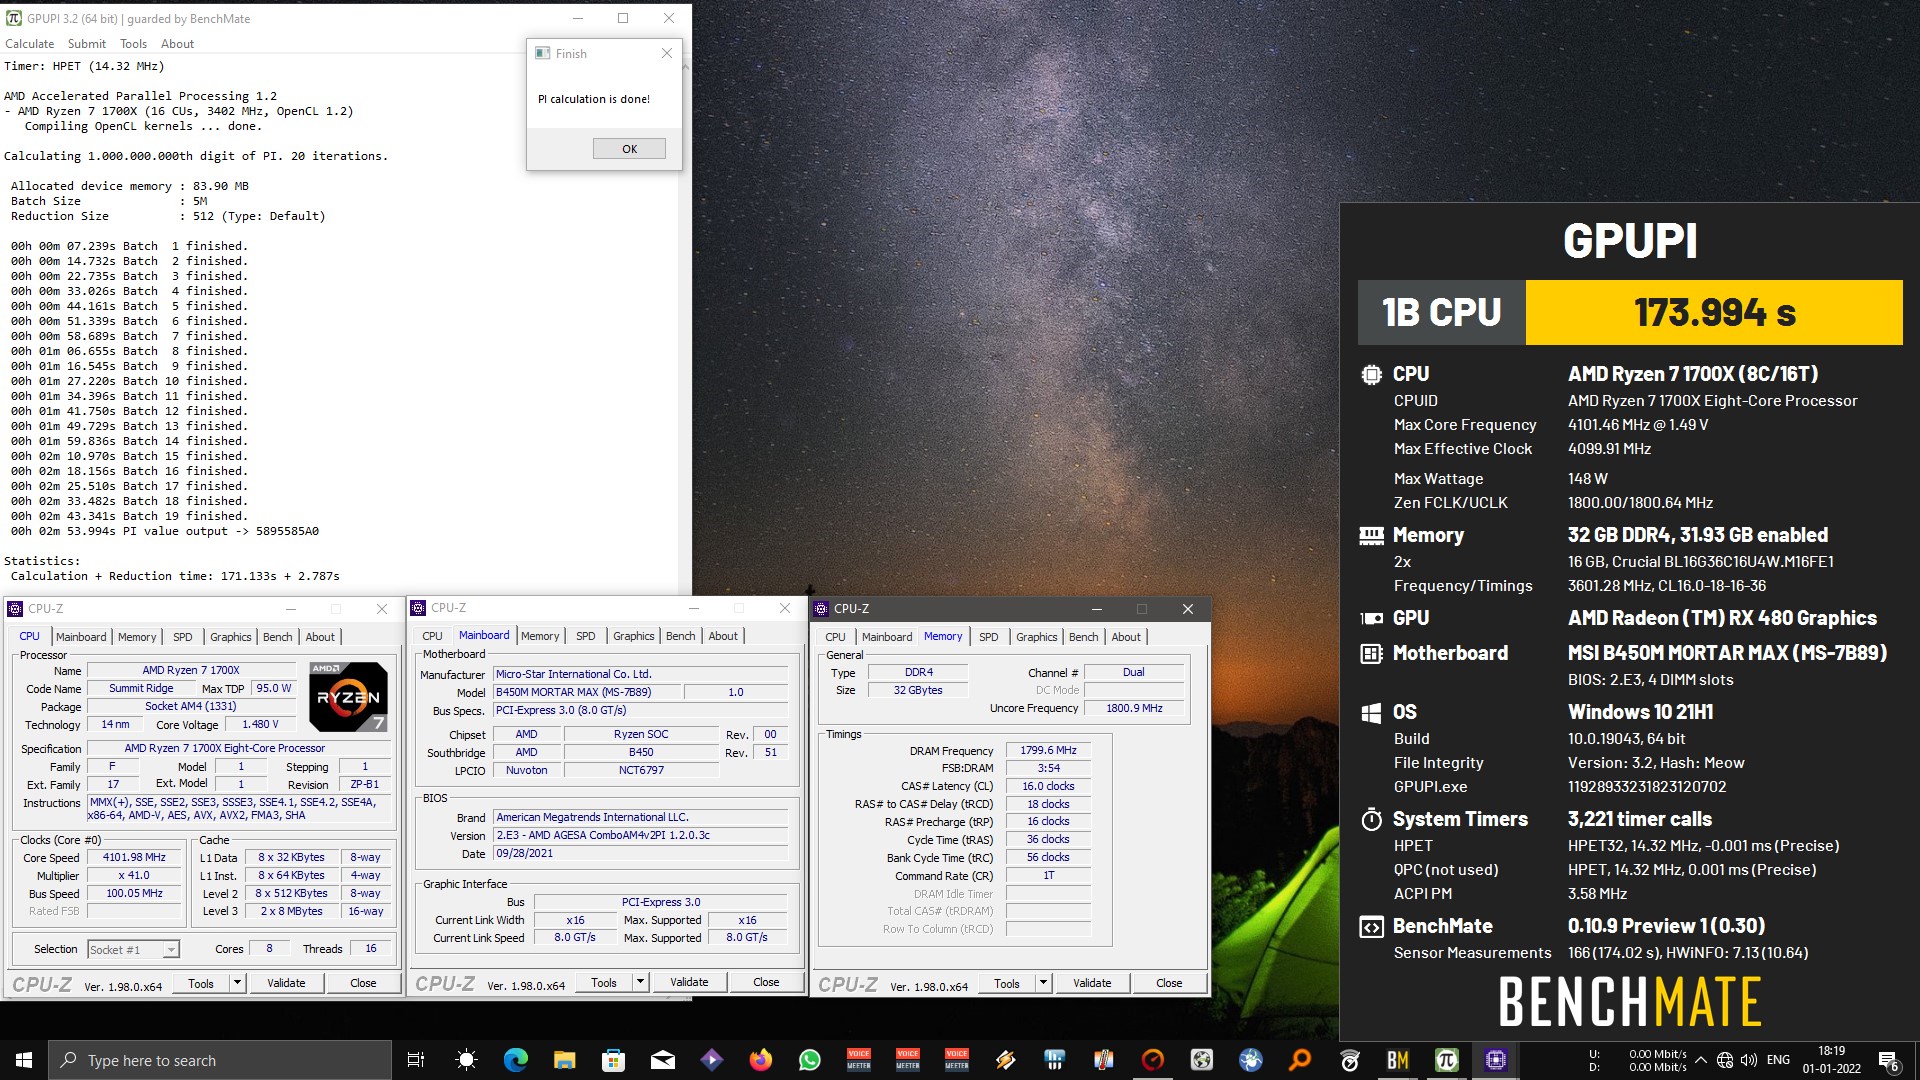Click the ENG language indicator in the tray
The height and width of the screenshot is (1080, 1920).
(1778, 1060)
